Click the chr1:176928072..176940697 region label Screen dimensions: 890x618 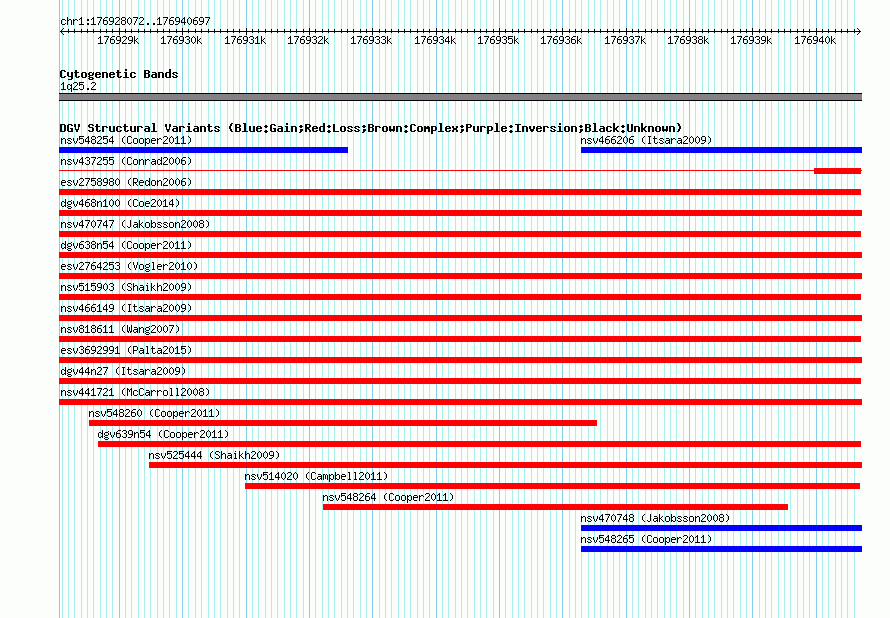pos(135,21)
